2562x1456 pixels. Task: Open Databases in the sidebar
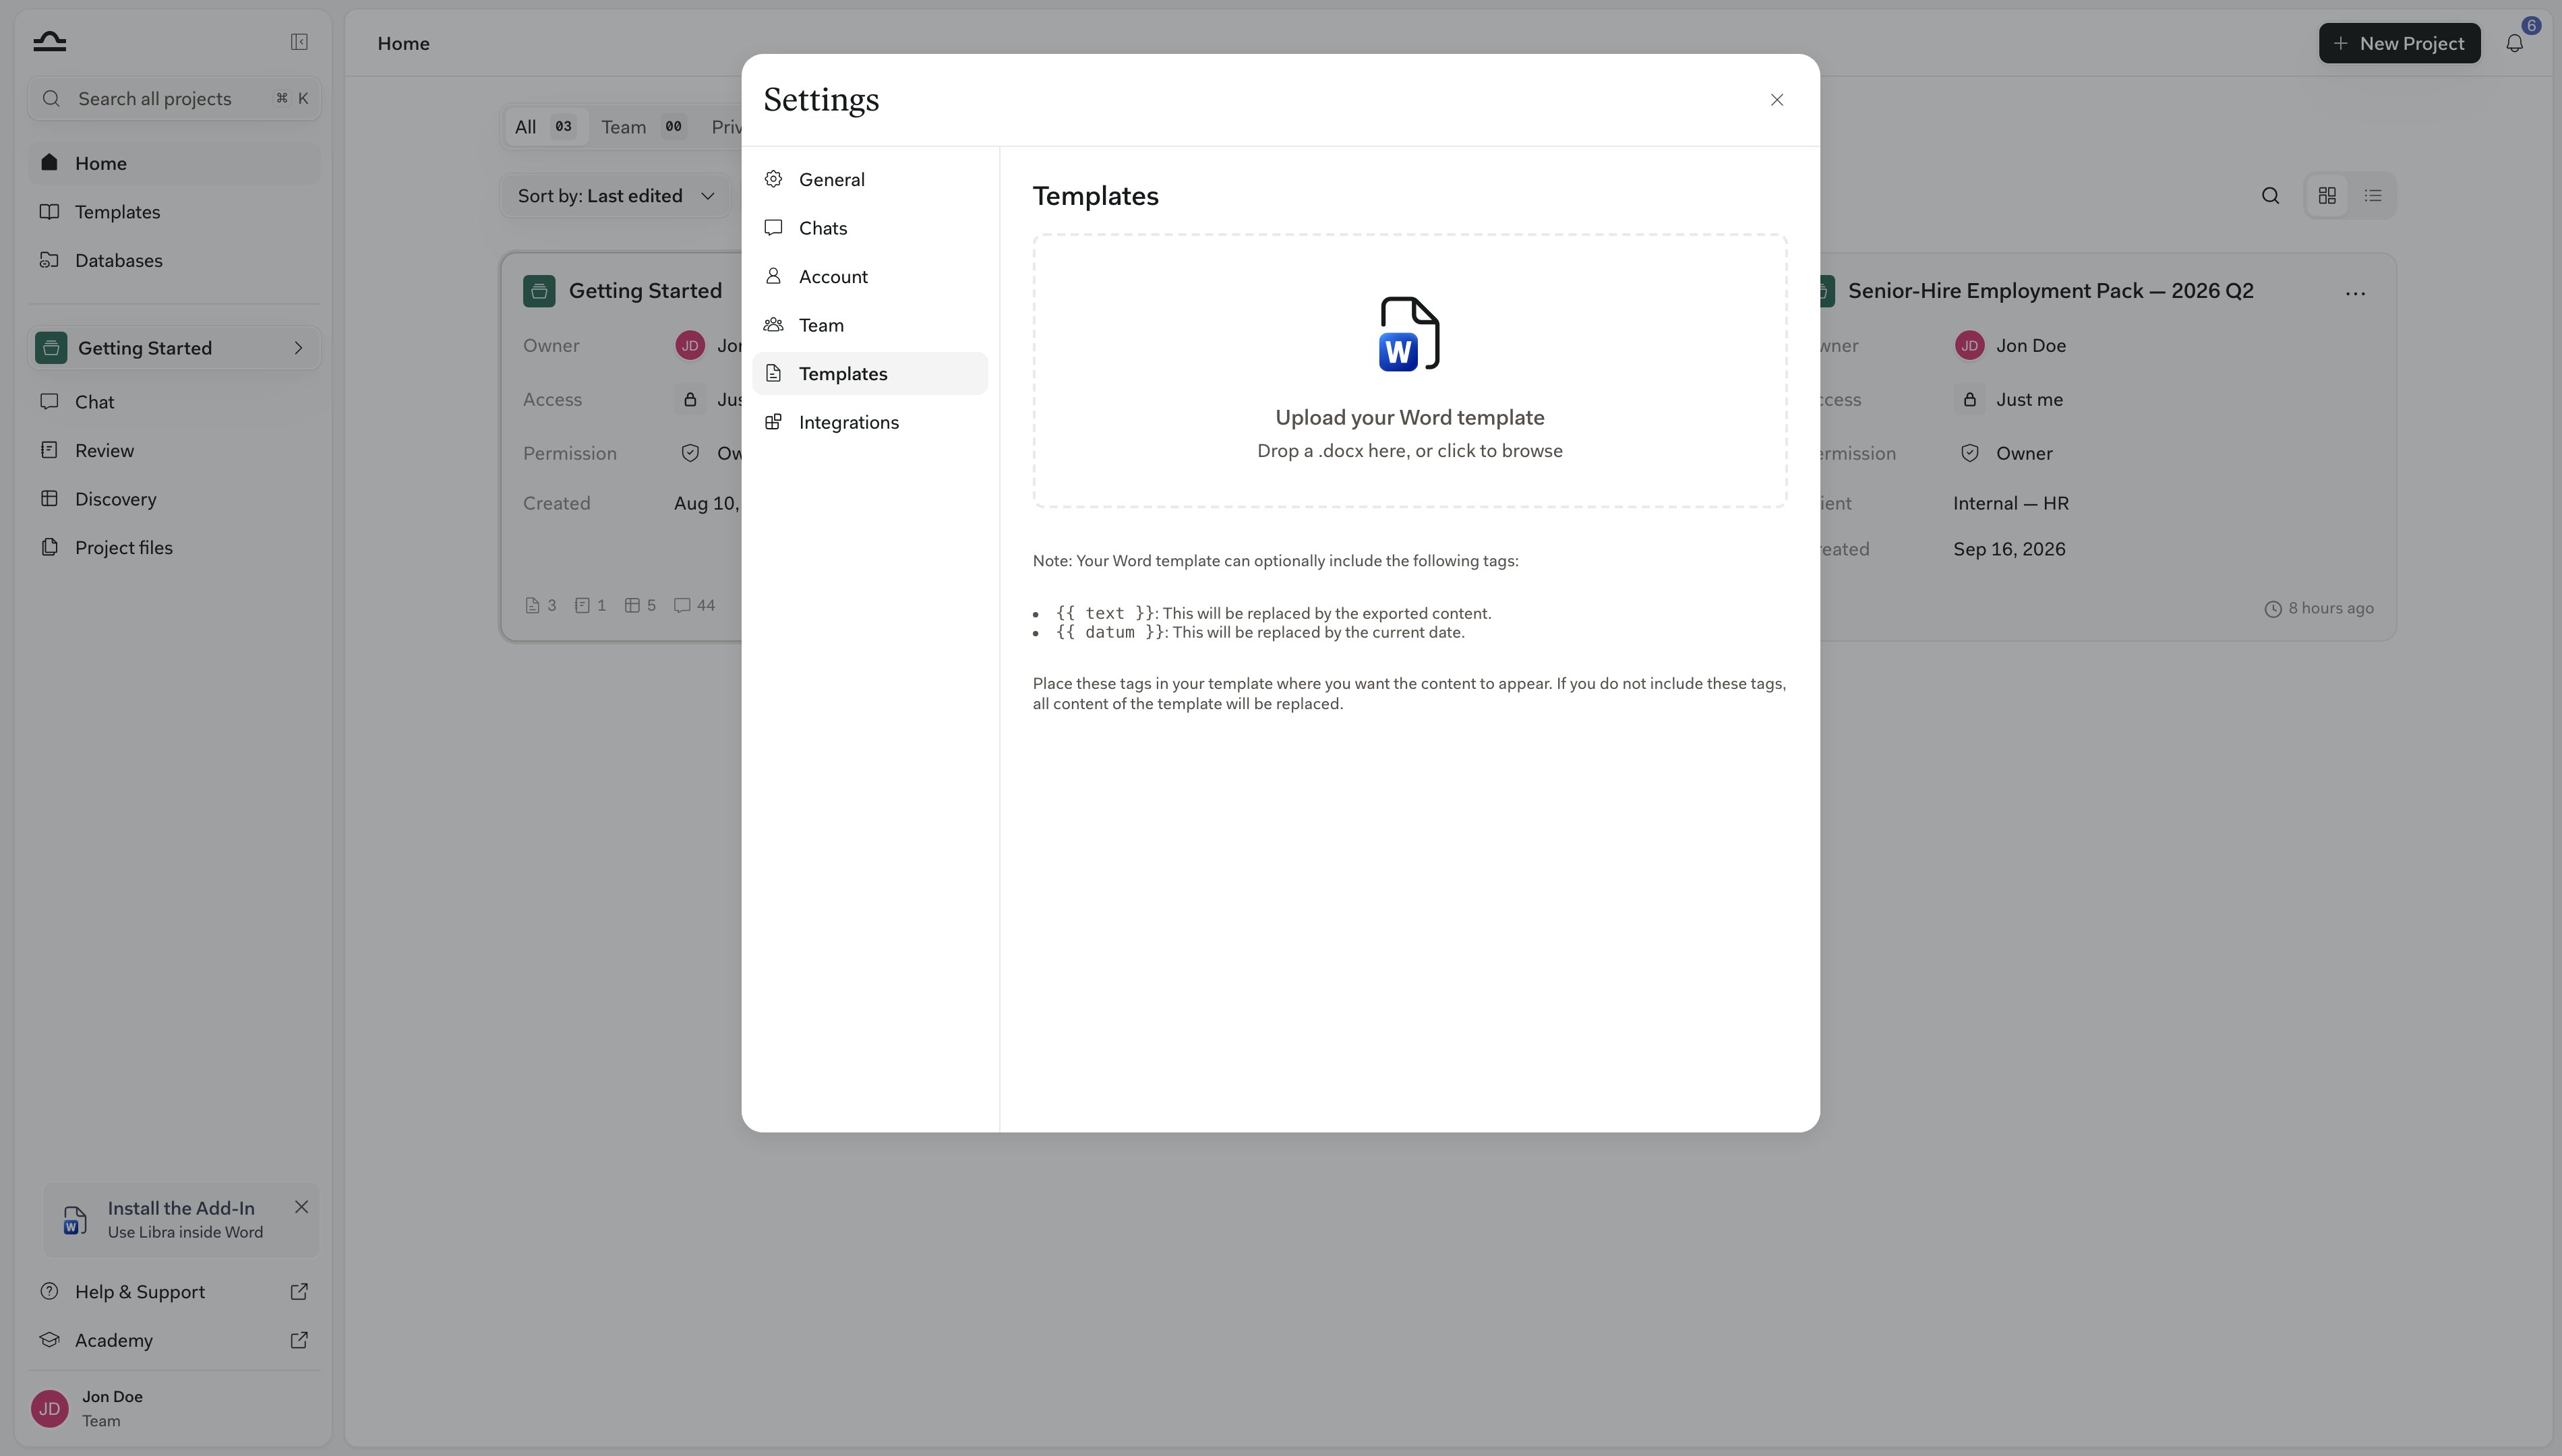pos(174,260)
